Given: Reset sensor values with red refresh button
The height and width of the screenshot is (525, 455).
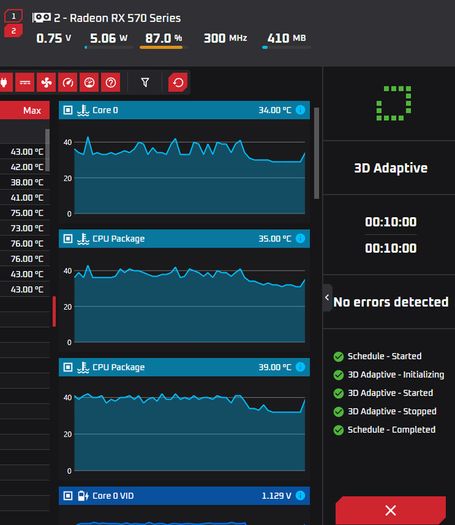Looking at the screenshot, I should pyautogui.click(x=178, y=82).
